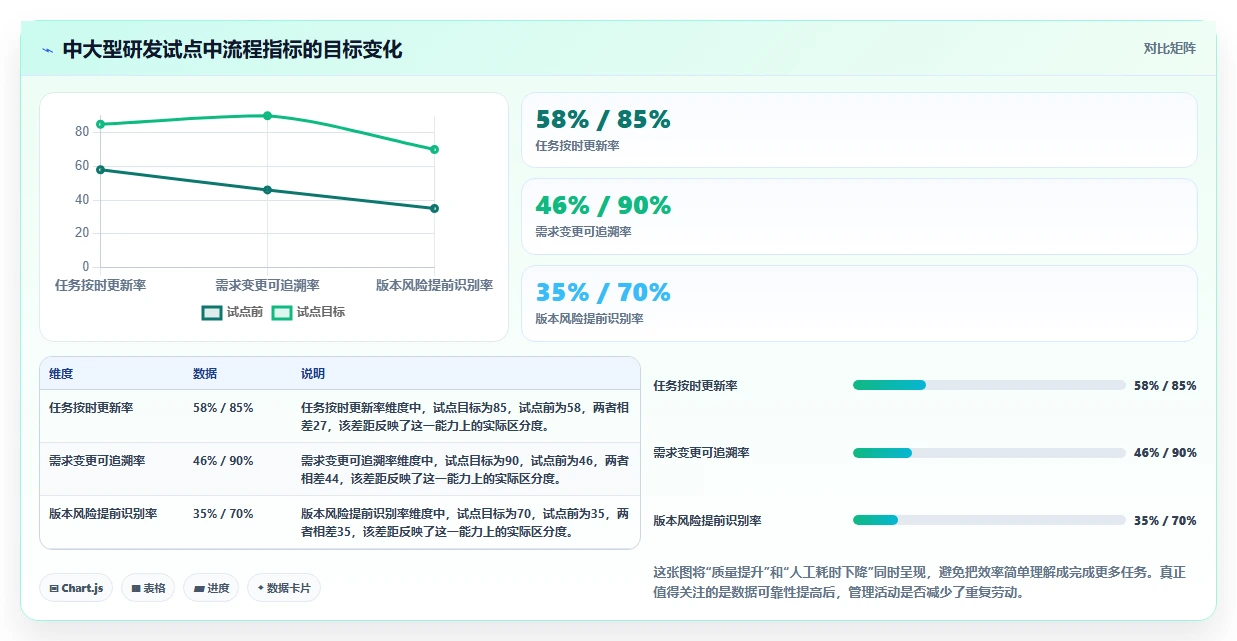Viewport: 1237px width, 641px height.
Task: Click the 任务按时更新率 progress bar
Action: pyautogui.click(x=989, y=385)
